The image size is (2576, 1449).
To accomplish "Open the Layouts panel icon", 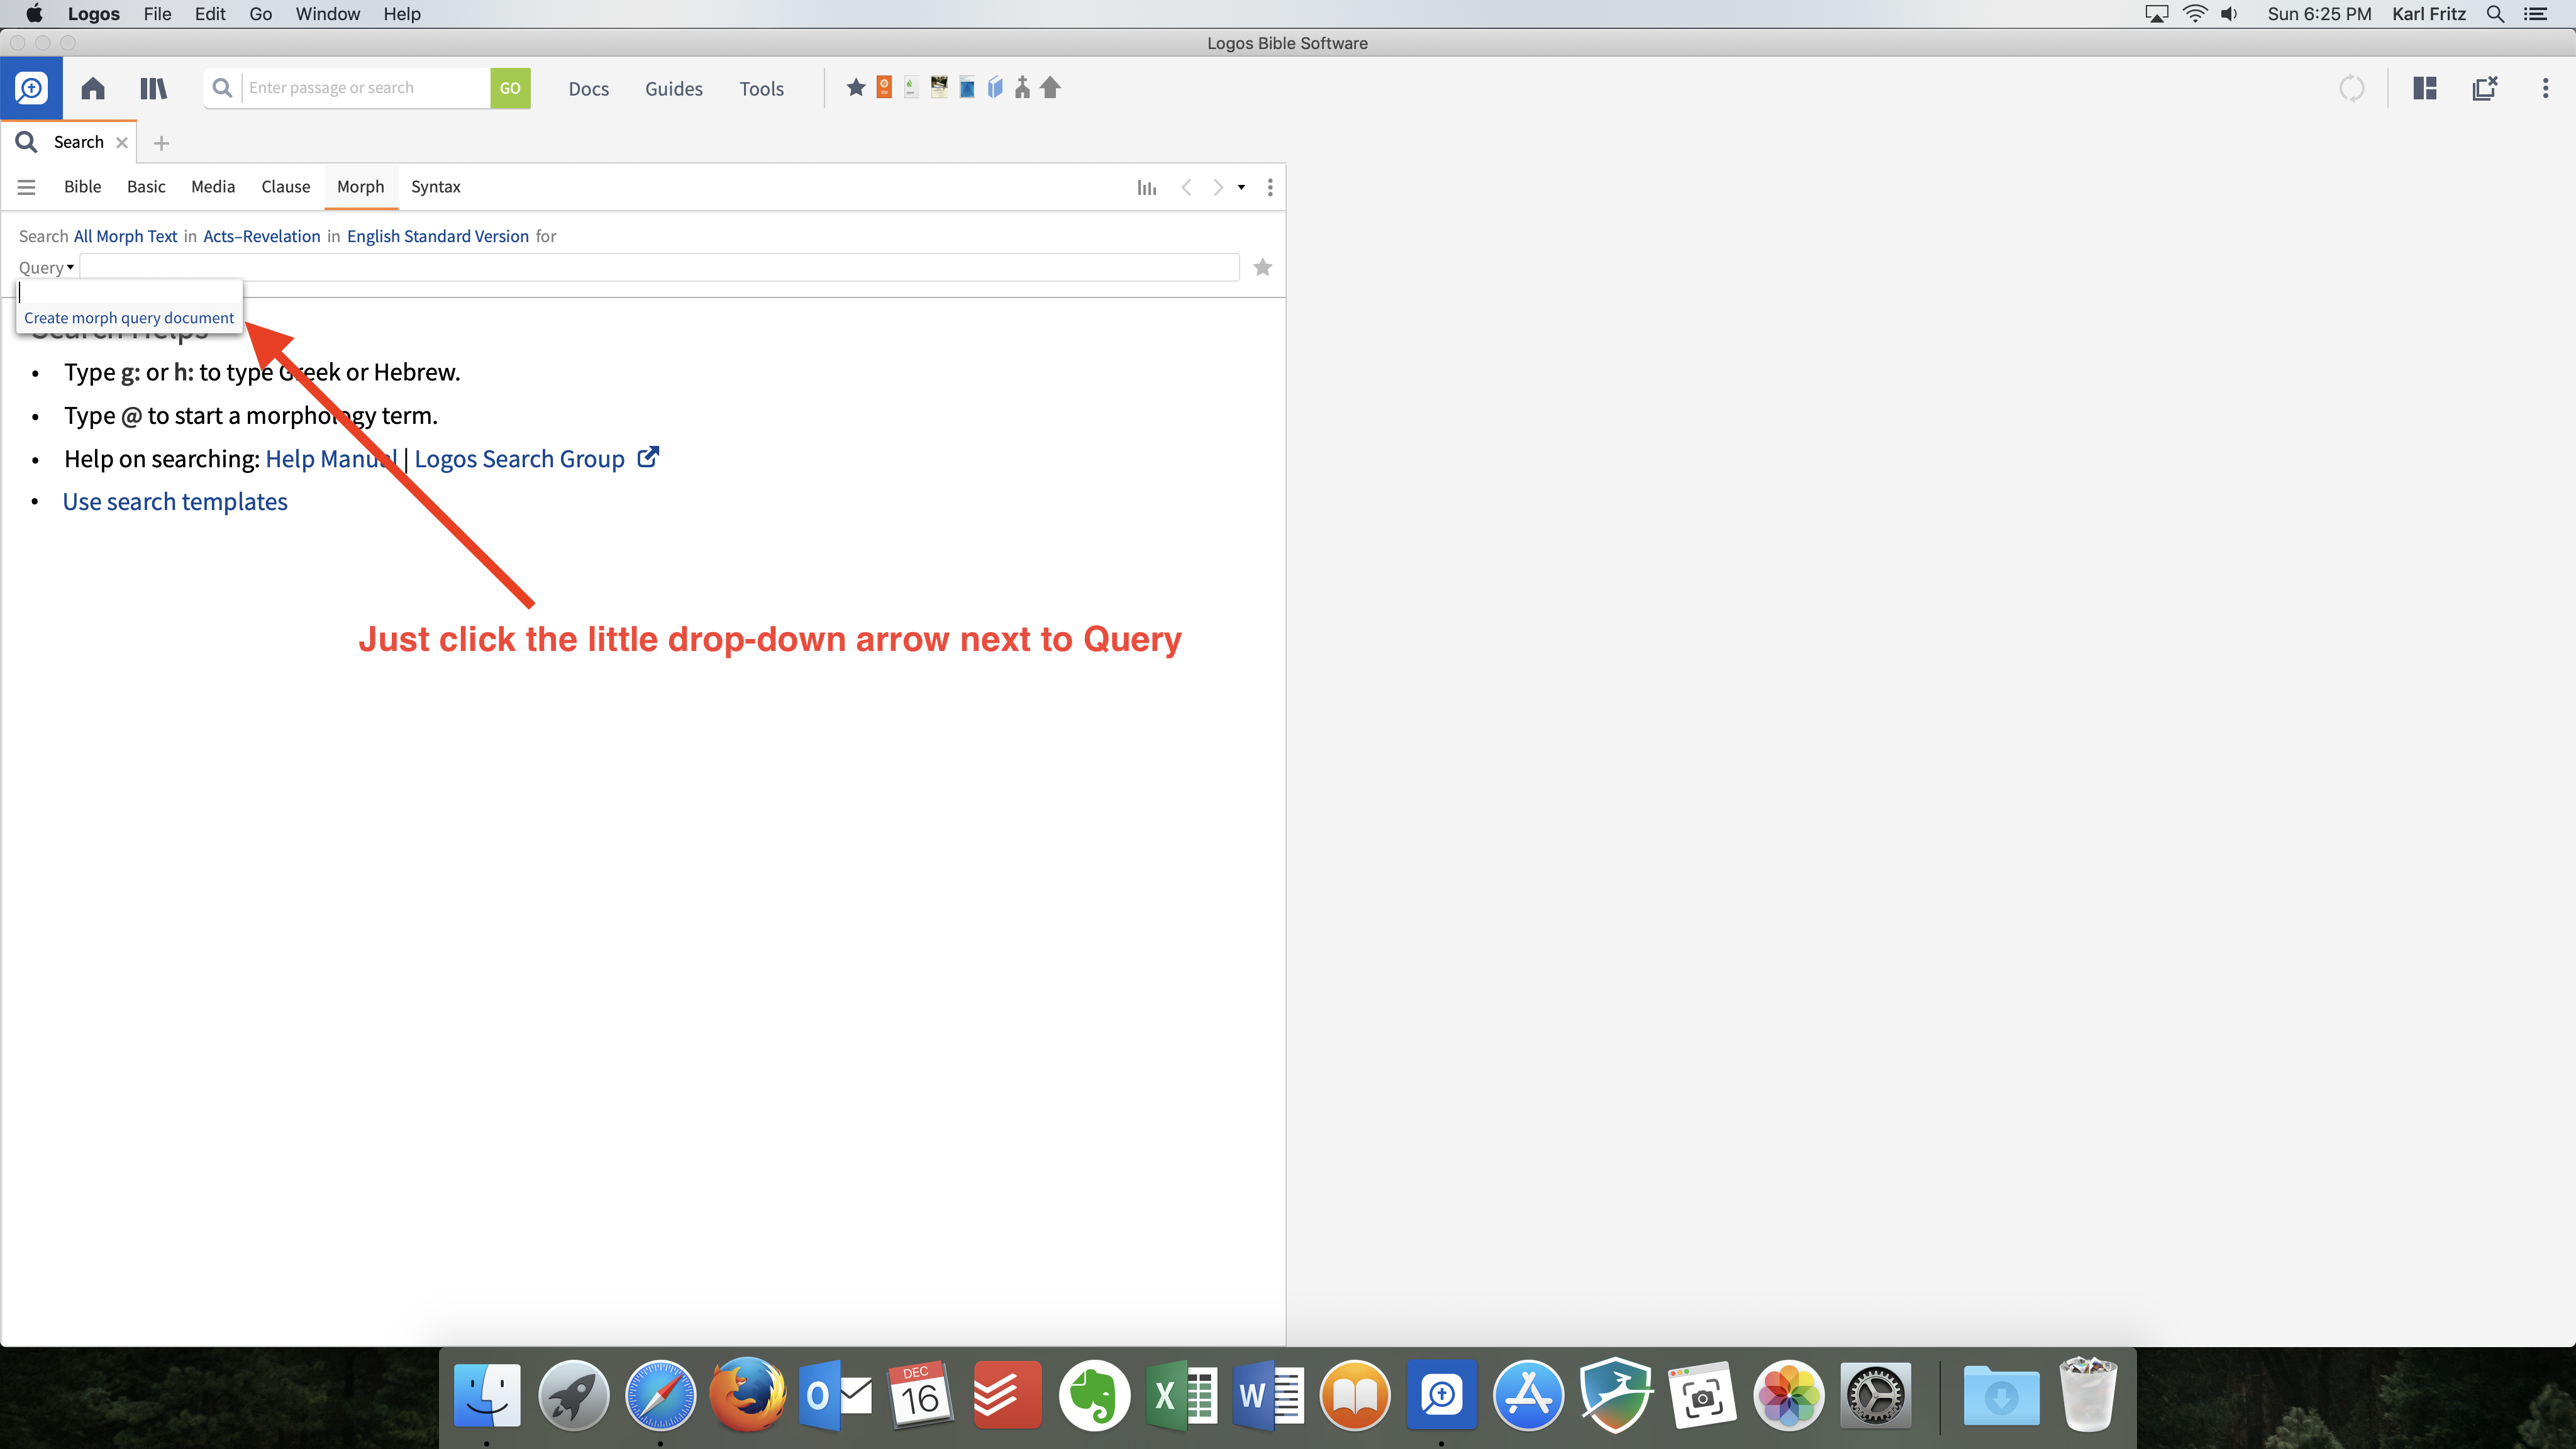I will (x=2425, y=88).
